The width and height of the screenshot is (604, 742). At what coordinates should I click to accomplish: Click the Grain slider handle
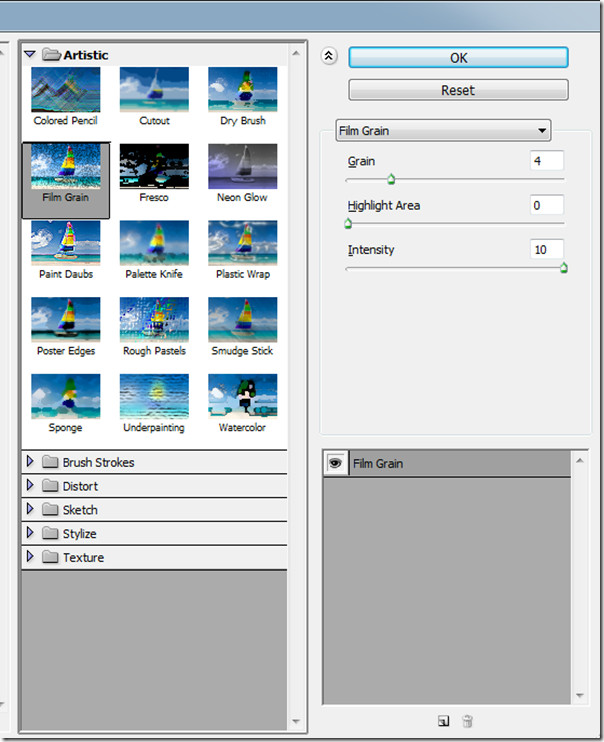[x=391, y=179]
